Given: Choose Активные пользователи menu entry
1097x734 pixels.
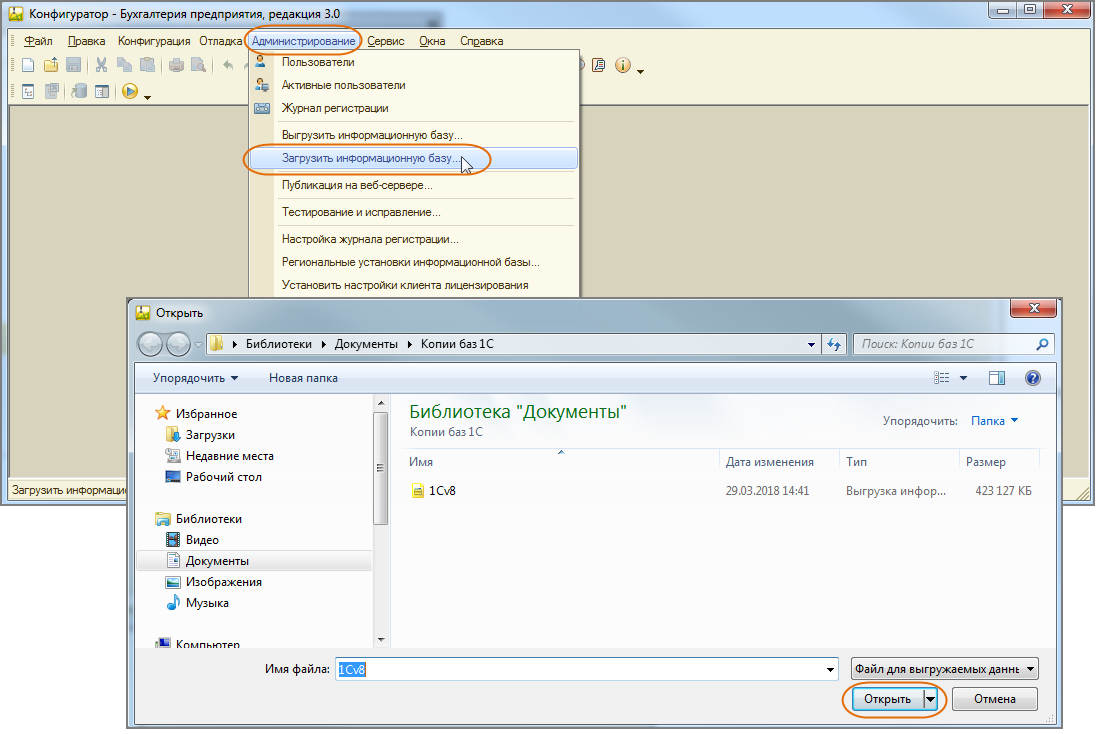Looking at the screenshot, I should tap(414, 85).
